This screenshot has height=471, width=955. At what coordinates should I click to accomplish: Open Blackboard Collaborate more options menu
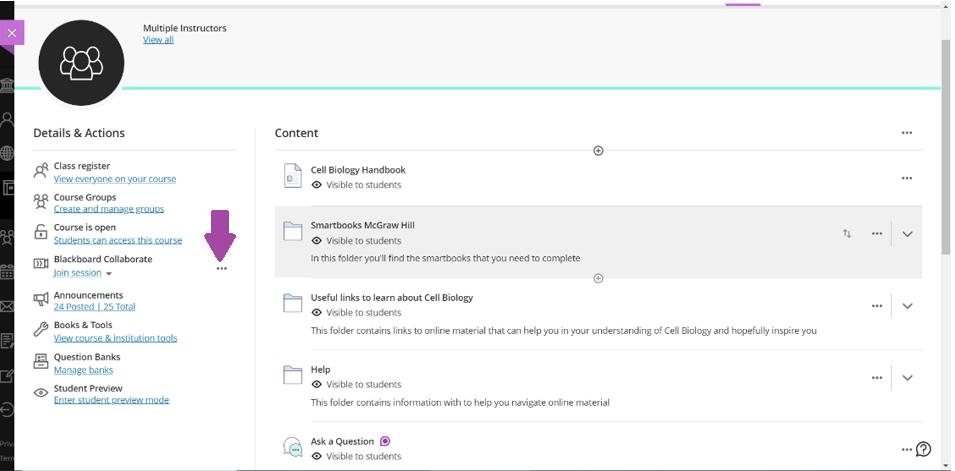coord(221,269)
